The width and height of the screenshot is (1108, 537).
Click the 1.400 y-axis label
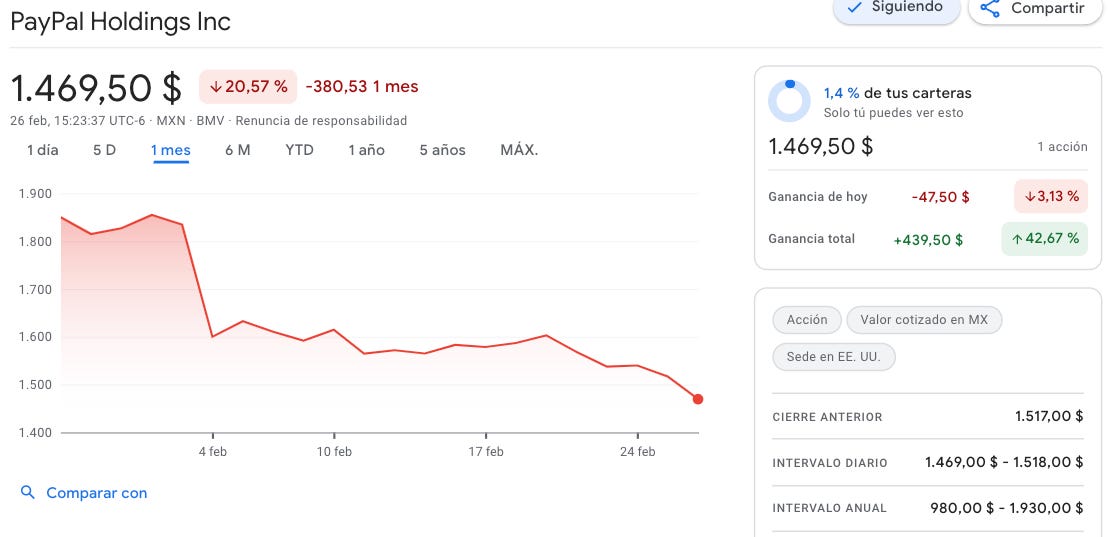(35, 432)
